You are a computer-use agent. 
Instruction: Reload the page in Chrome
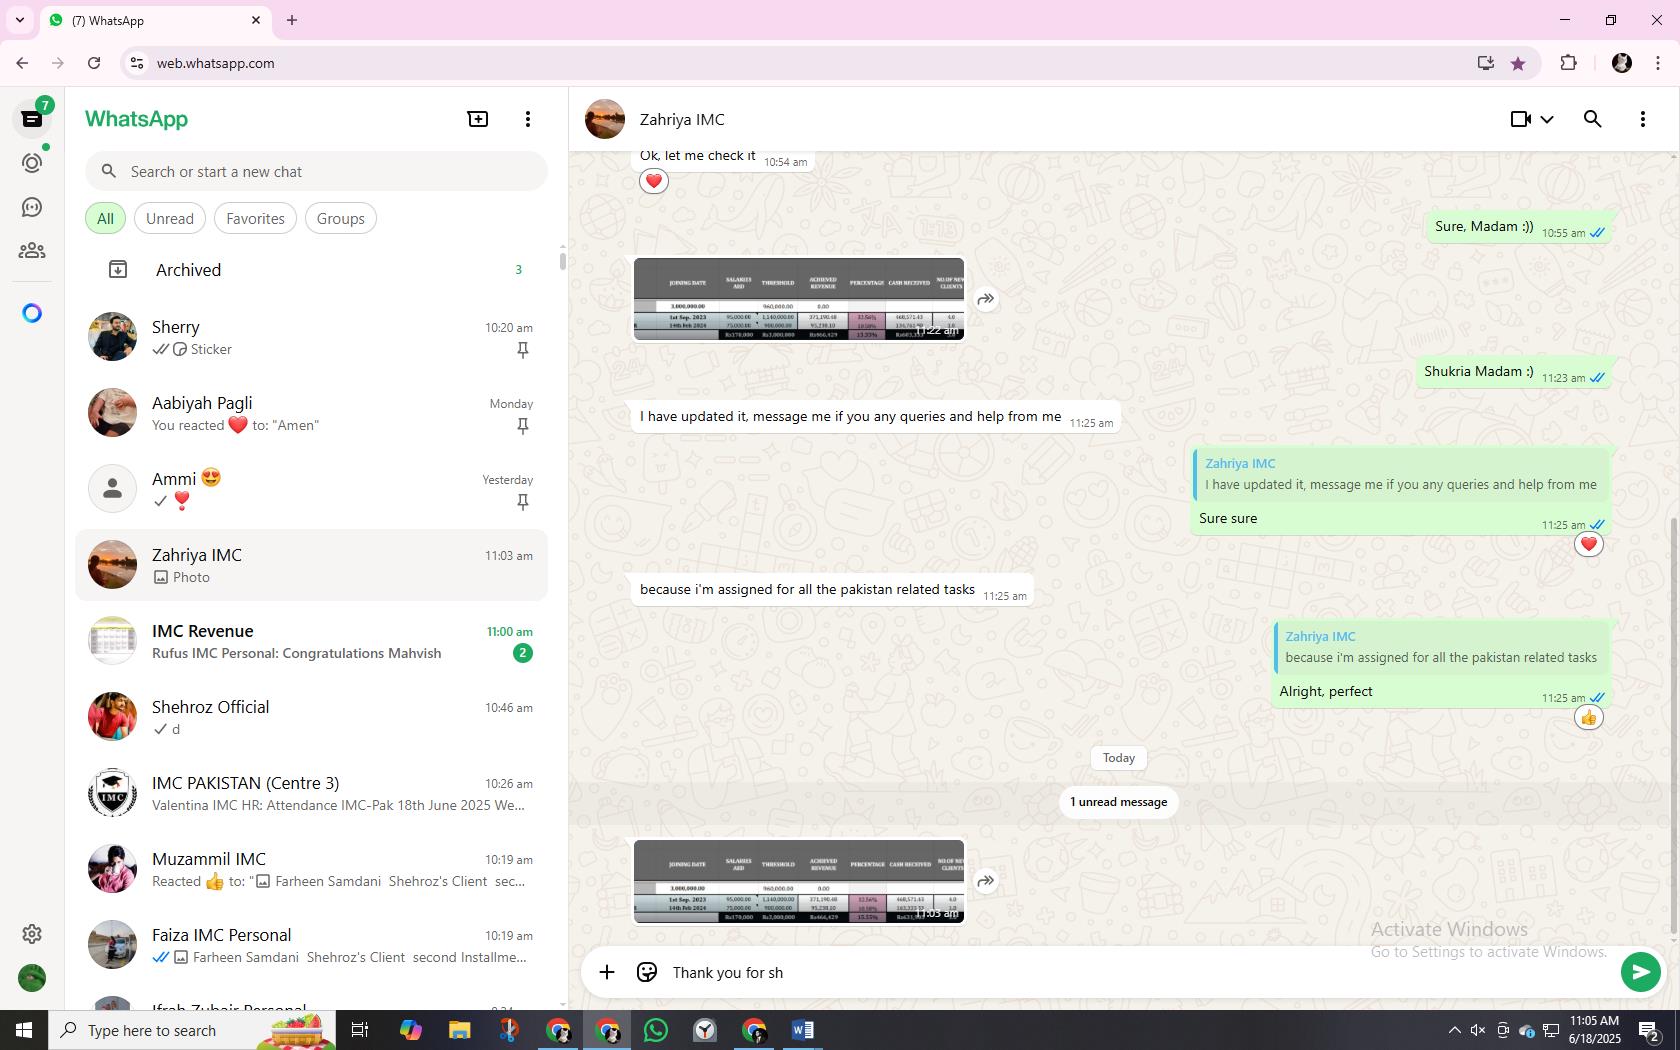(94, 63)
